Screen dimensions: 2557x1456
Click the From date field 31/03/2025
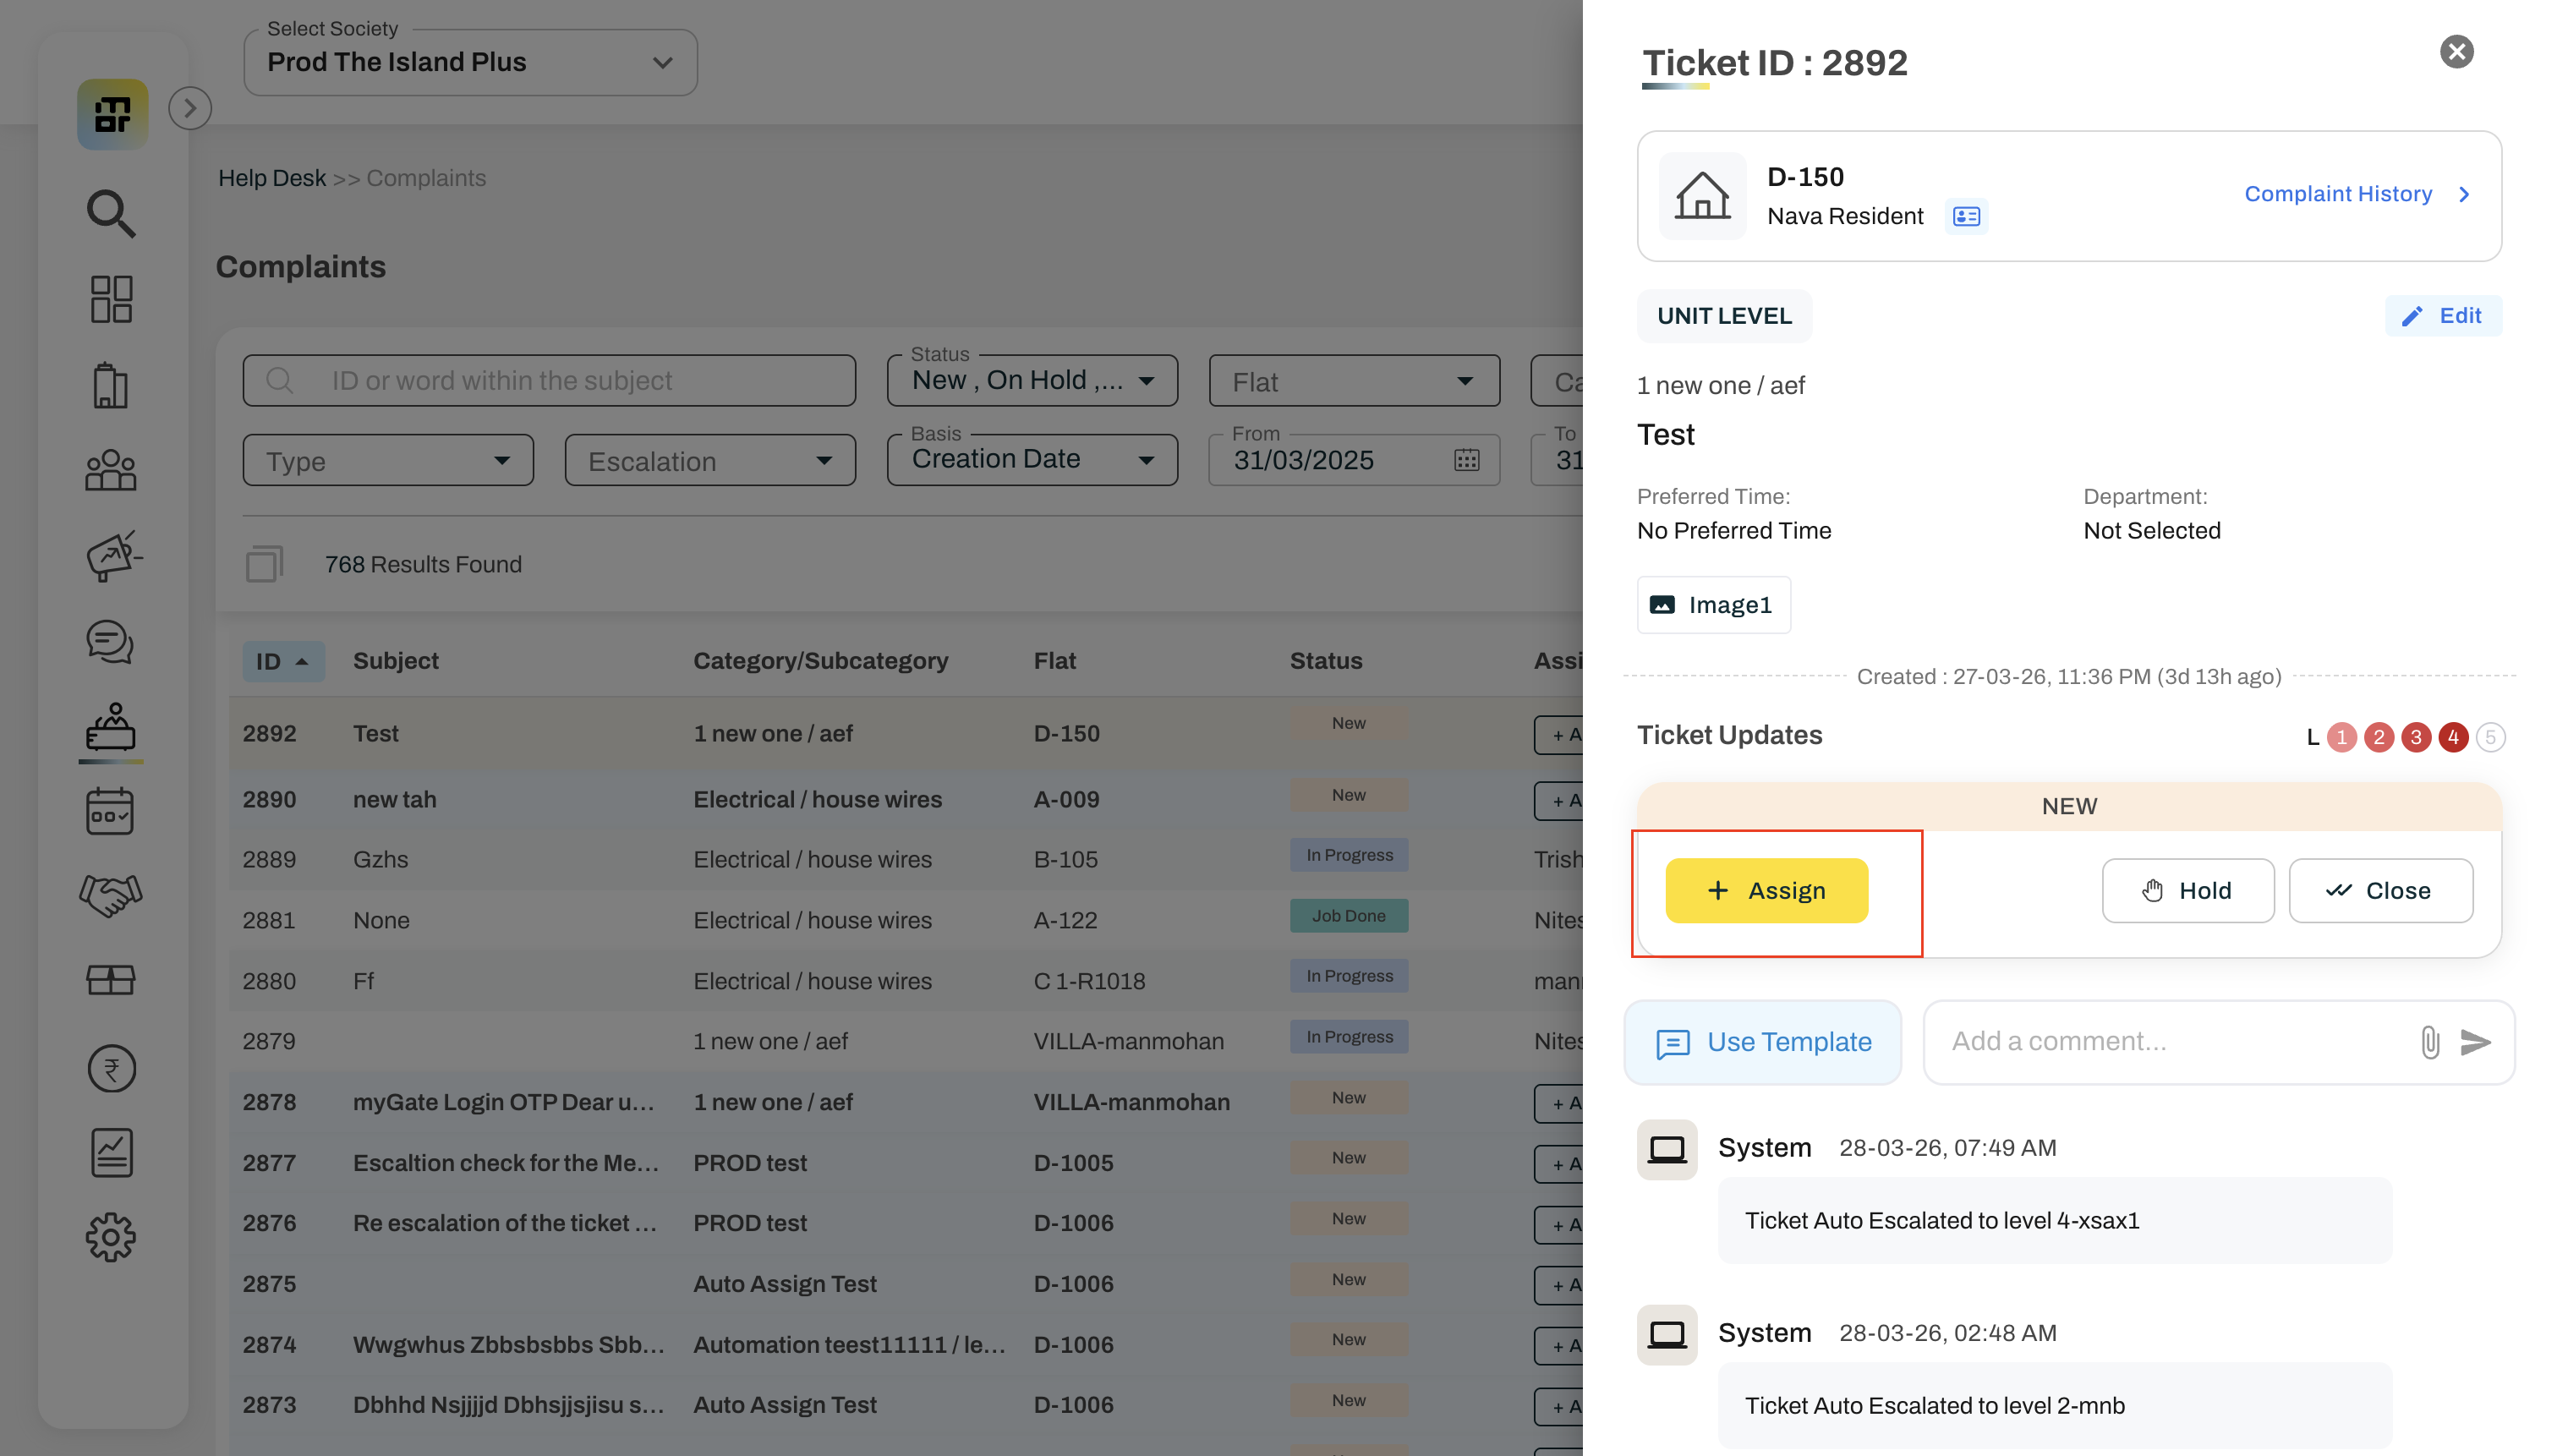(1354, 461)
